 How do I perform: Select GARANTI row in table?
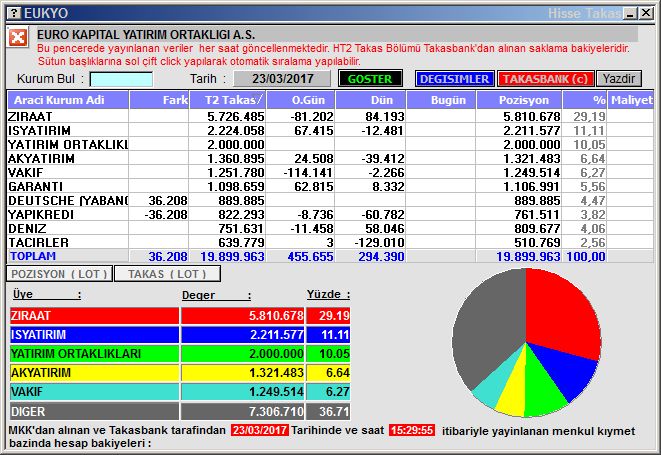330,186
